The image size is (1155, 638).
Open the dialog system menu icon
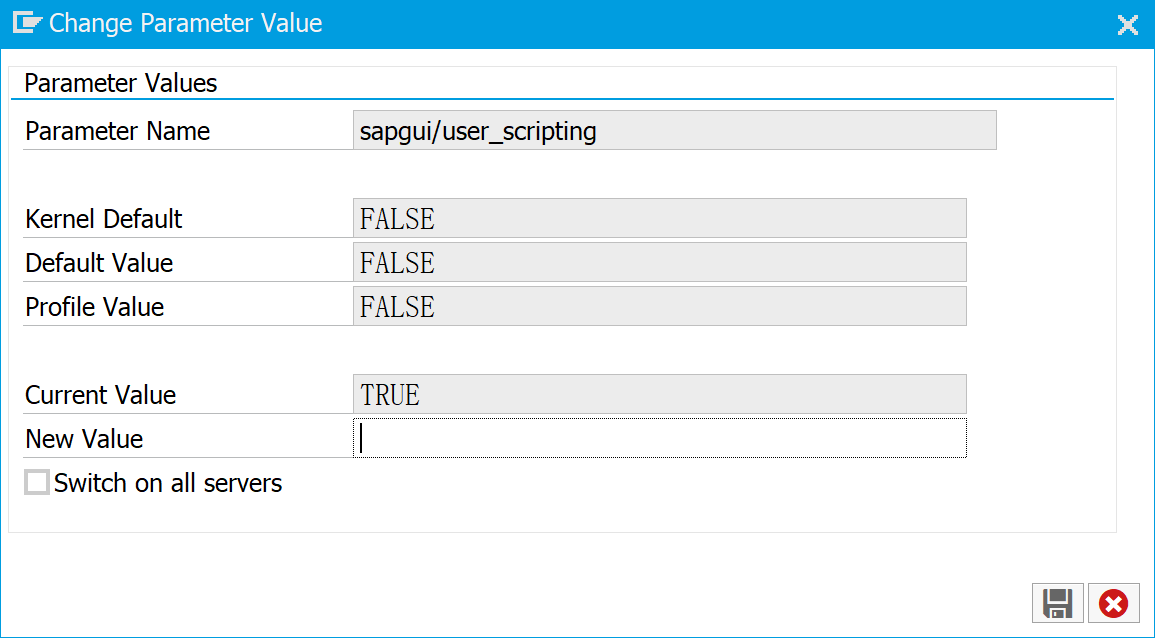pos(26,23)
